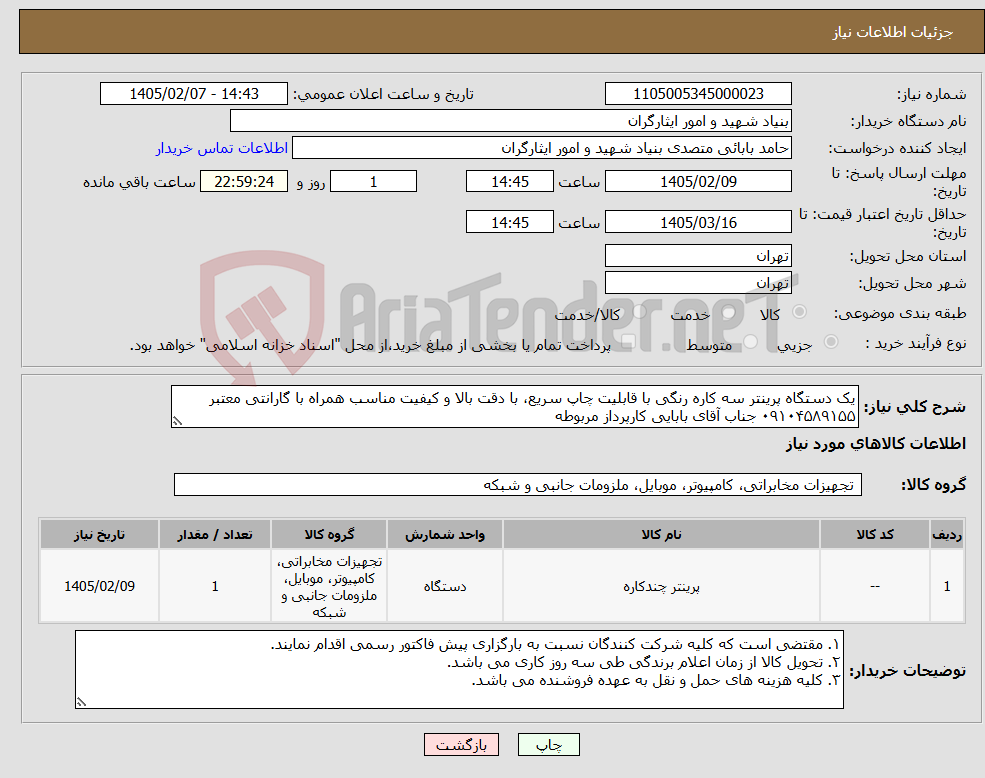Select the متوسط purchase type radio

(x=751, y=342)
